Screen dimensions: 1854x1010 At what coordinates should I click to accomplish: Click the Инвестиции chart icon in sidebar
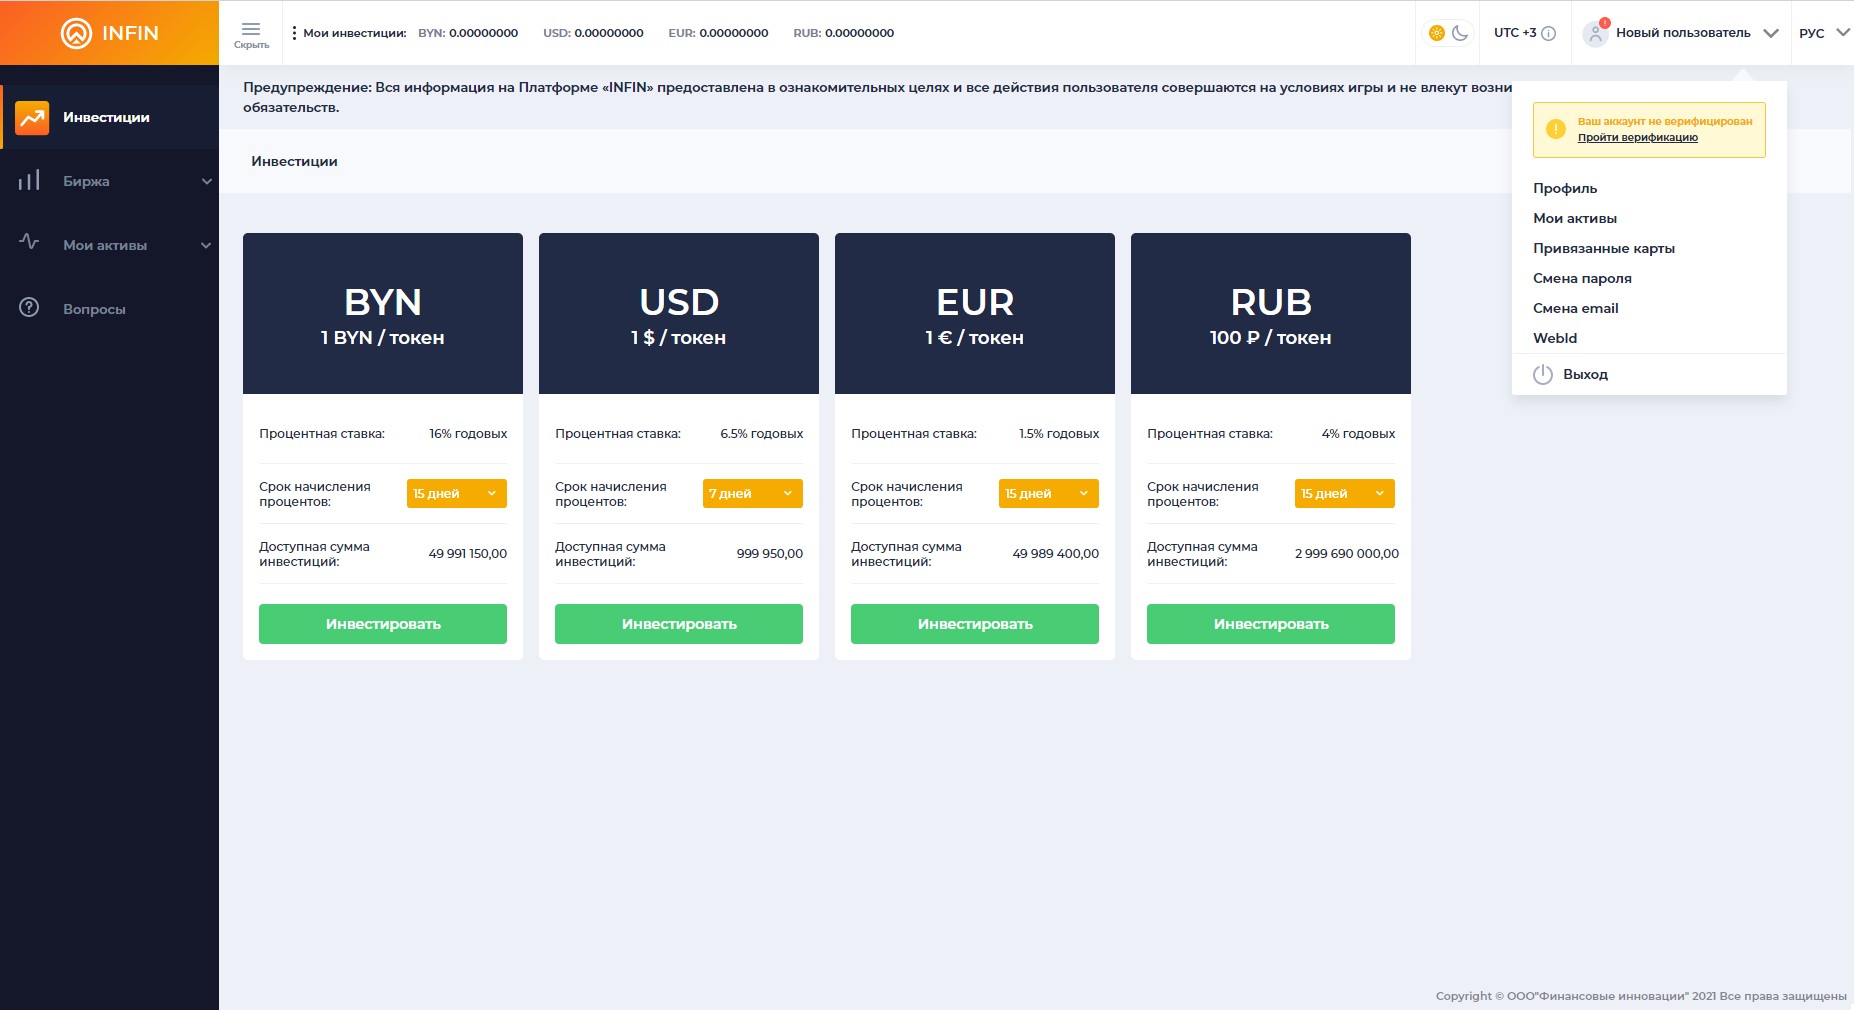click(32, 117)
